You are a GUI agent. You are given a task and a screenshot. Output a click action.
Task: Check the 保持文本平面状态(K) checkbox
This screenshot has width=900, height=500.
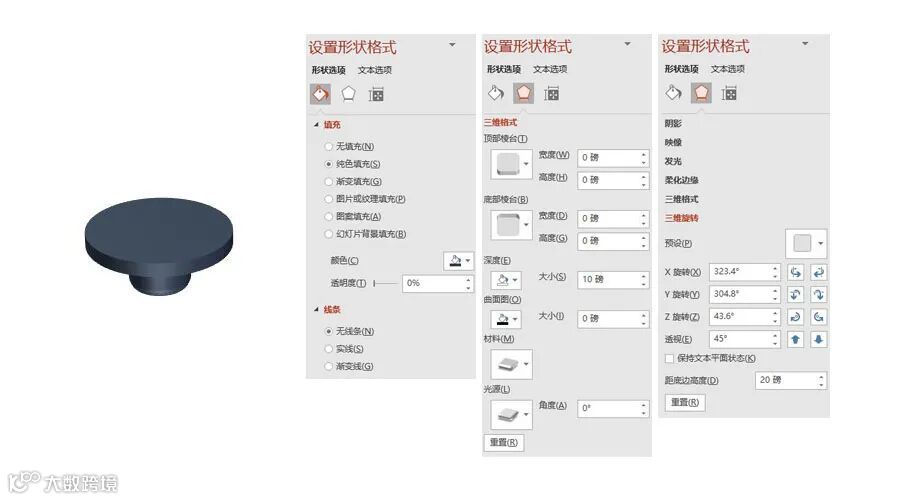point(669,358)
